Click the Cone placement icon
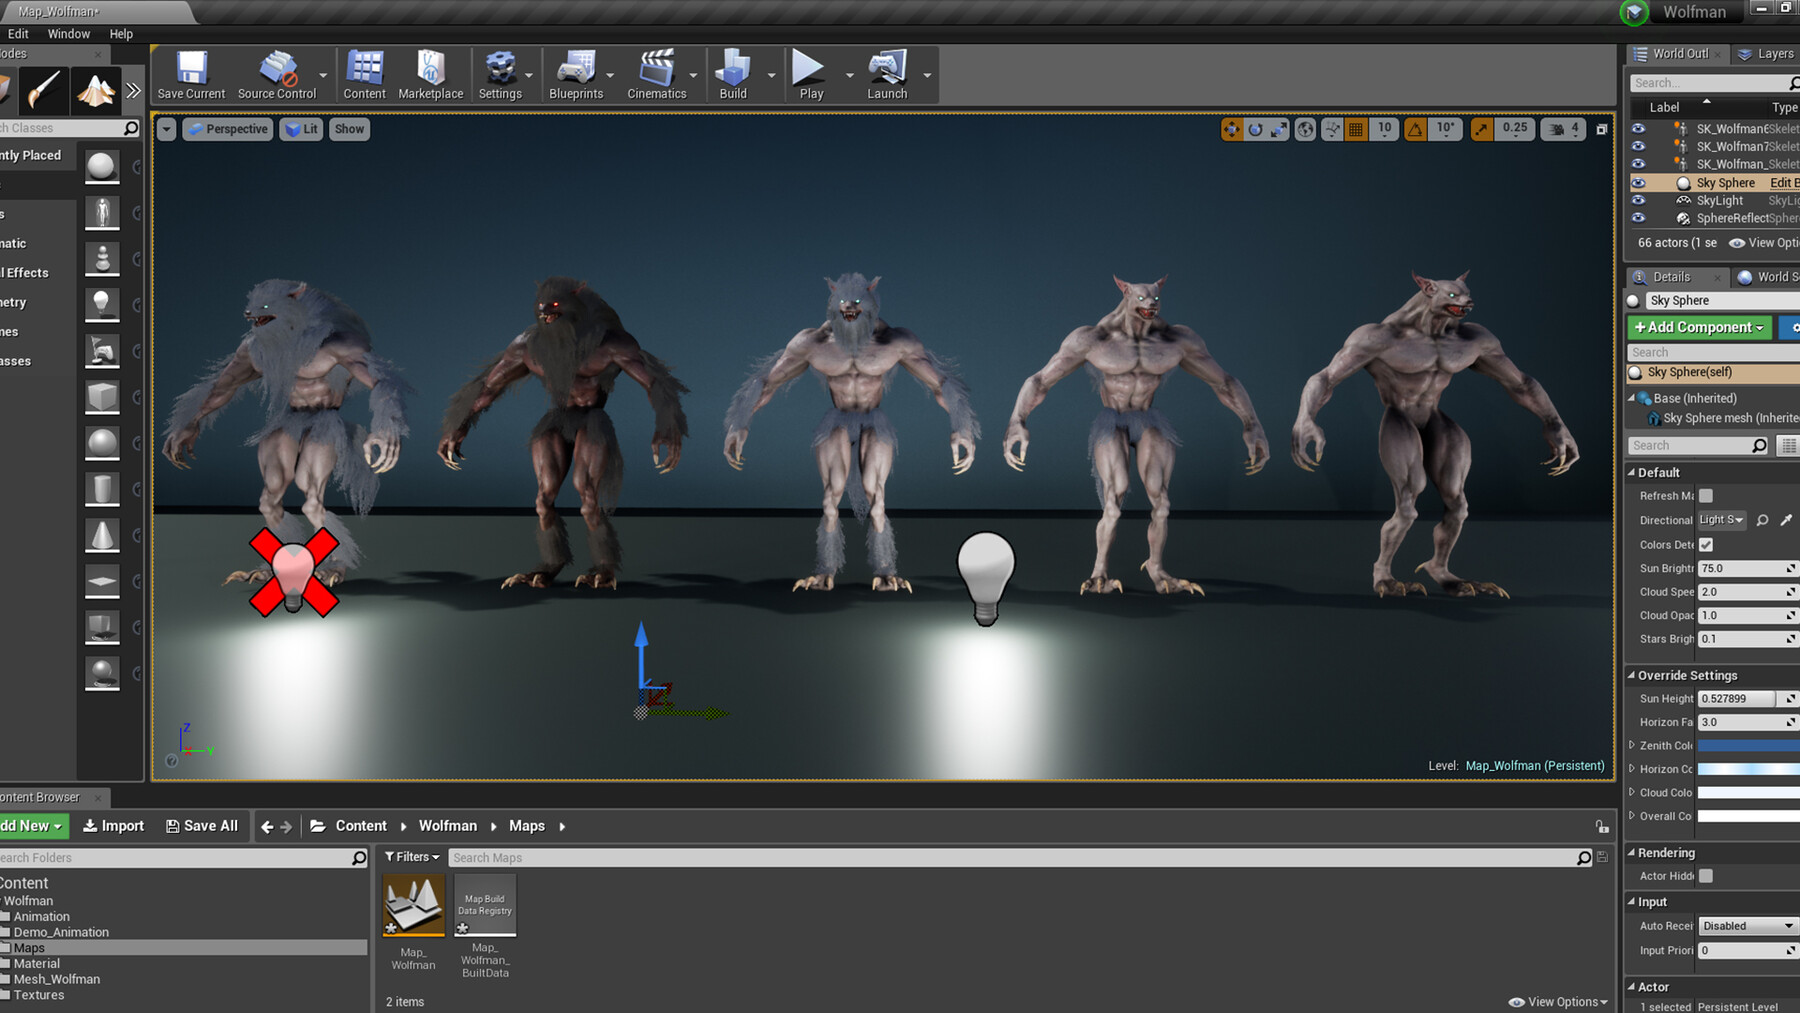The width and height of the screenshot is (1800, 1013). click(x=101, y=535)
